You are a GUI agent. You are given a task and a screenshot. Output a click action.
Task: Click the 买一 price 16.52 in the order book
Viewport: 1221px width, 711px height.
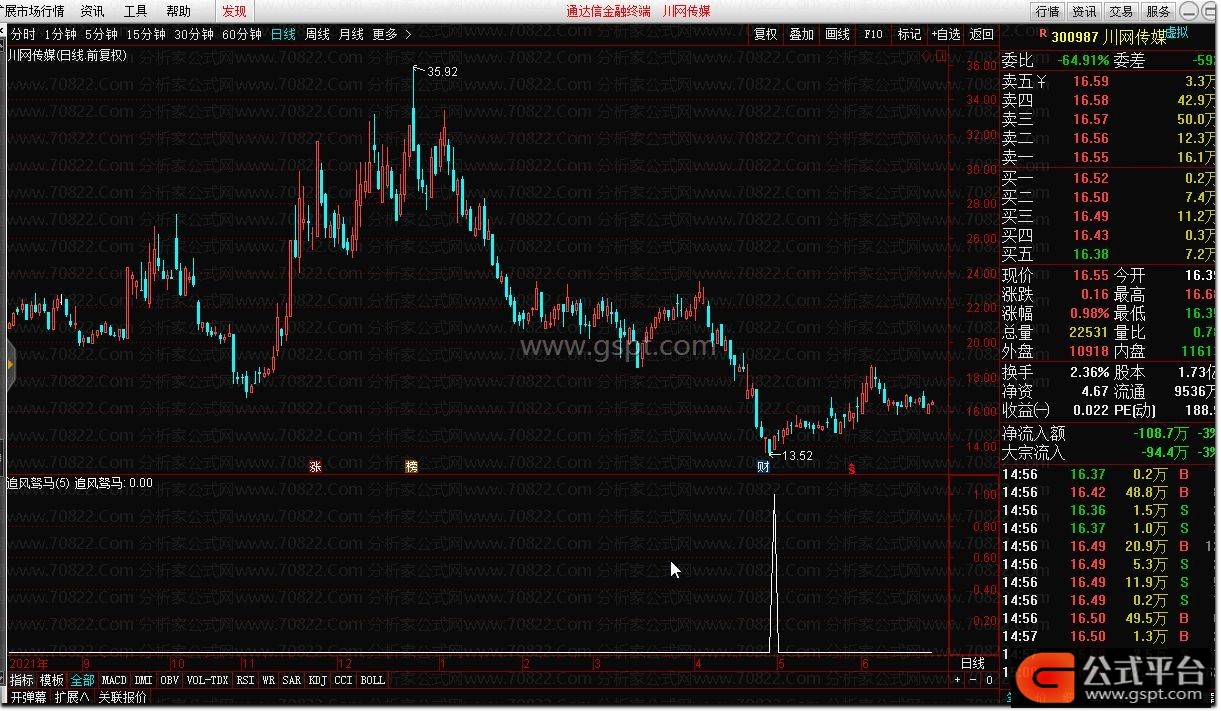1091,178
